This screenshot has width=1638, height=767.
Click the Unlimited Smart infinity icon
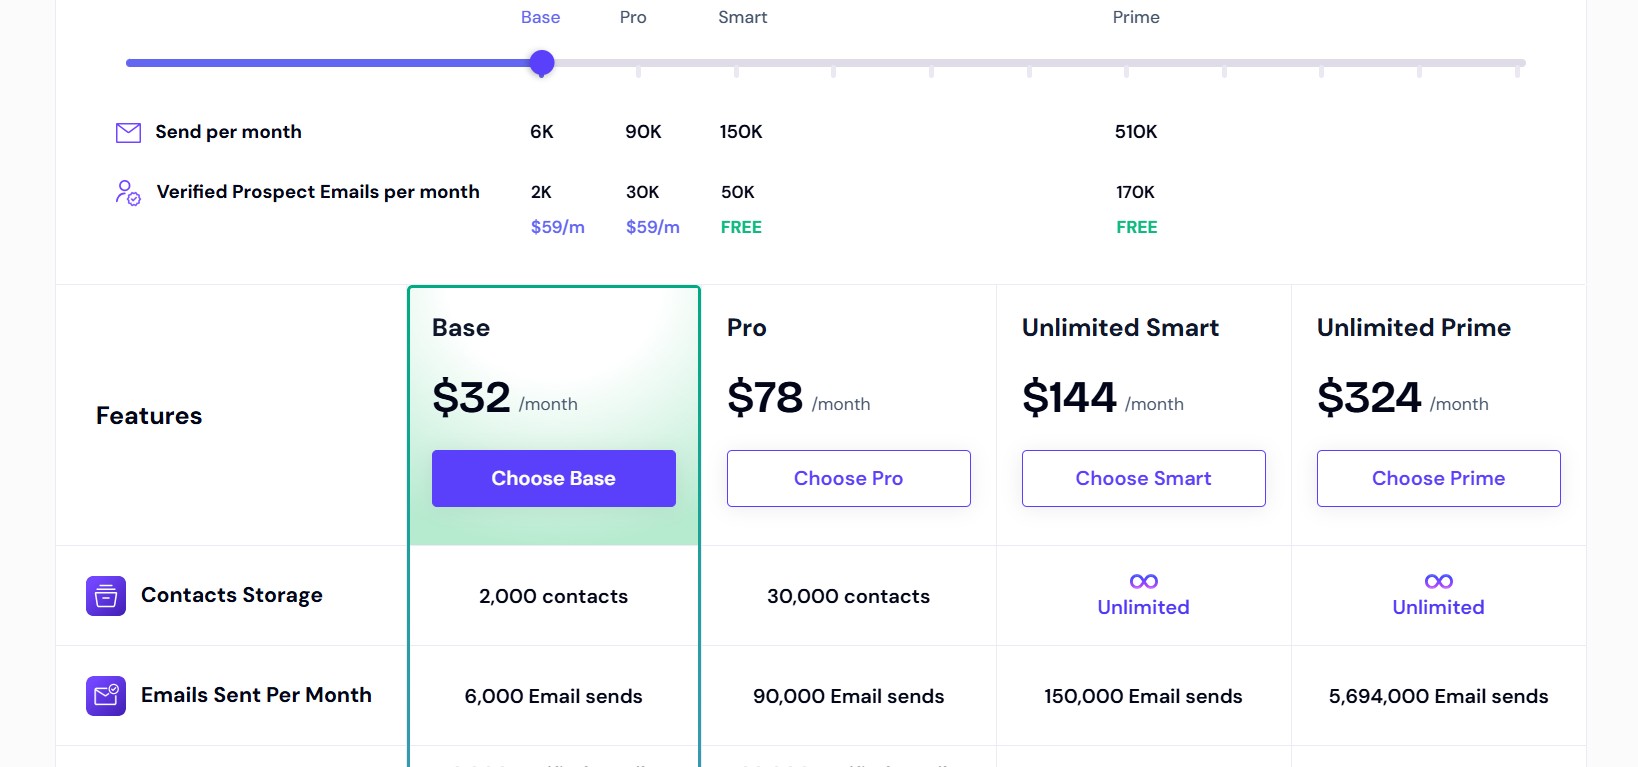(1143, 581)
